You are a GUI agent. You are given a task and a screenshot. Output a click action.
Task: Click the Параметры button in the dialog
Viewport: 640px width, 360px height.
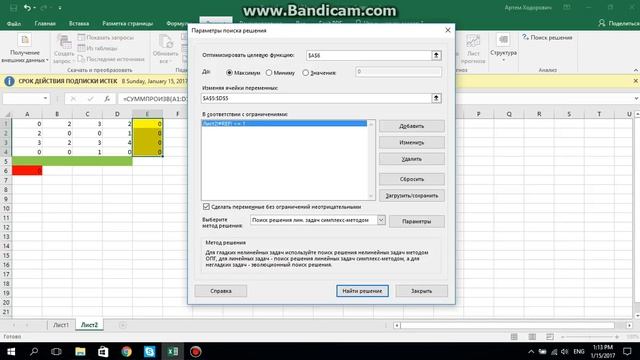[x=417, y=221]
